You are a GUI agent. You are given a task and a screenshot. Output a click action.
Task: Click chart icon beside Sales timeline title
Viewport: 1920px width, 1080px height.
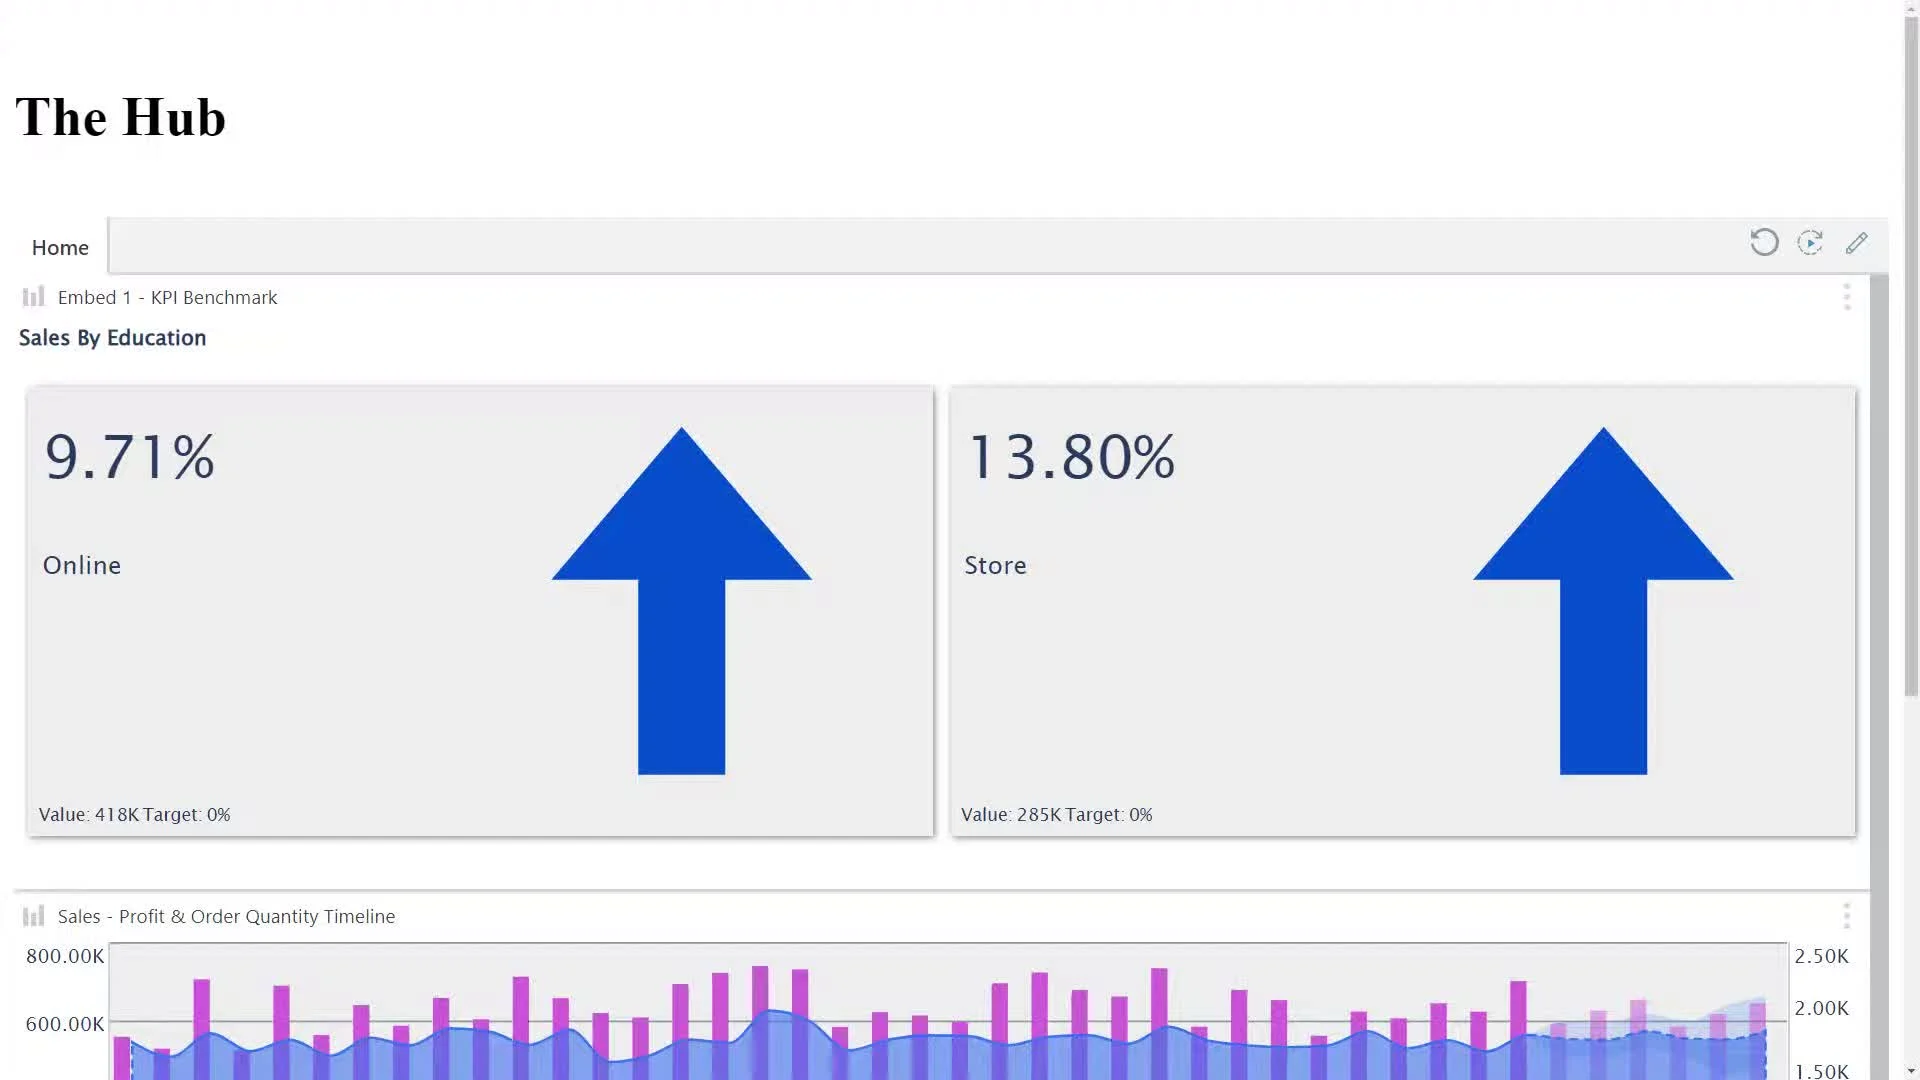click(x=33, y=916)
